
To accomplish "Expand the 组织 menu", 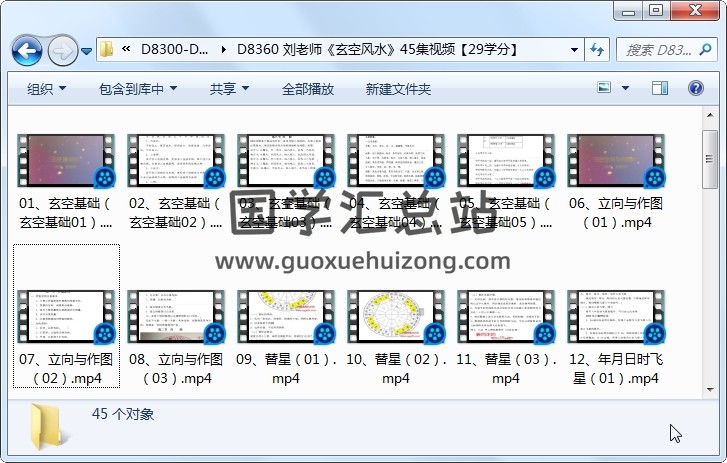I will [x=46, y=89].
